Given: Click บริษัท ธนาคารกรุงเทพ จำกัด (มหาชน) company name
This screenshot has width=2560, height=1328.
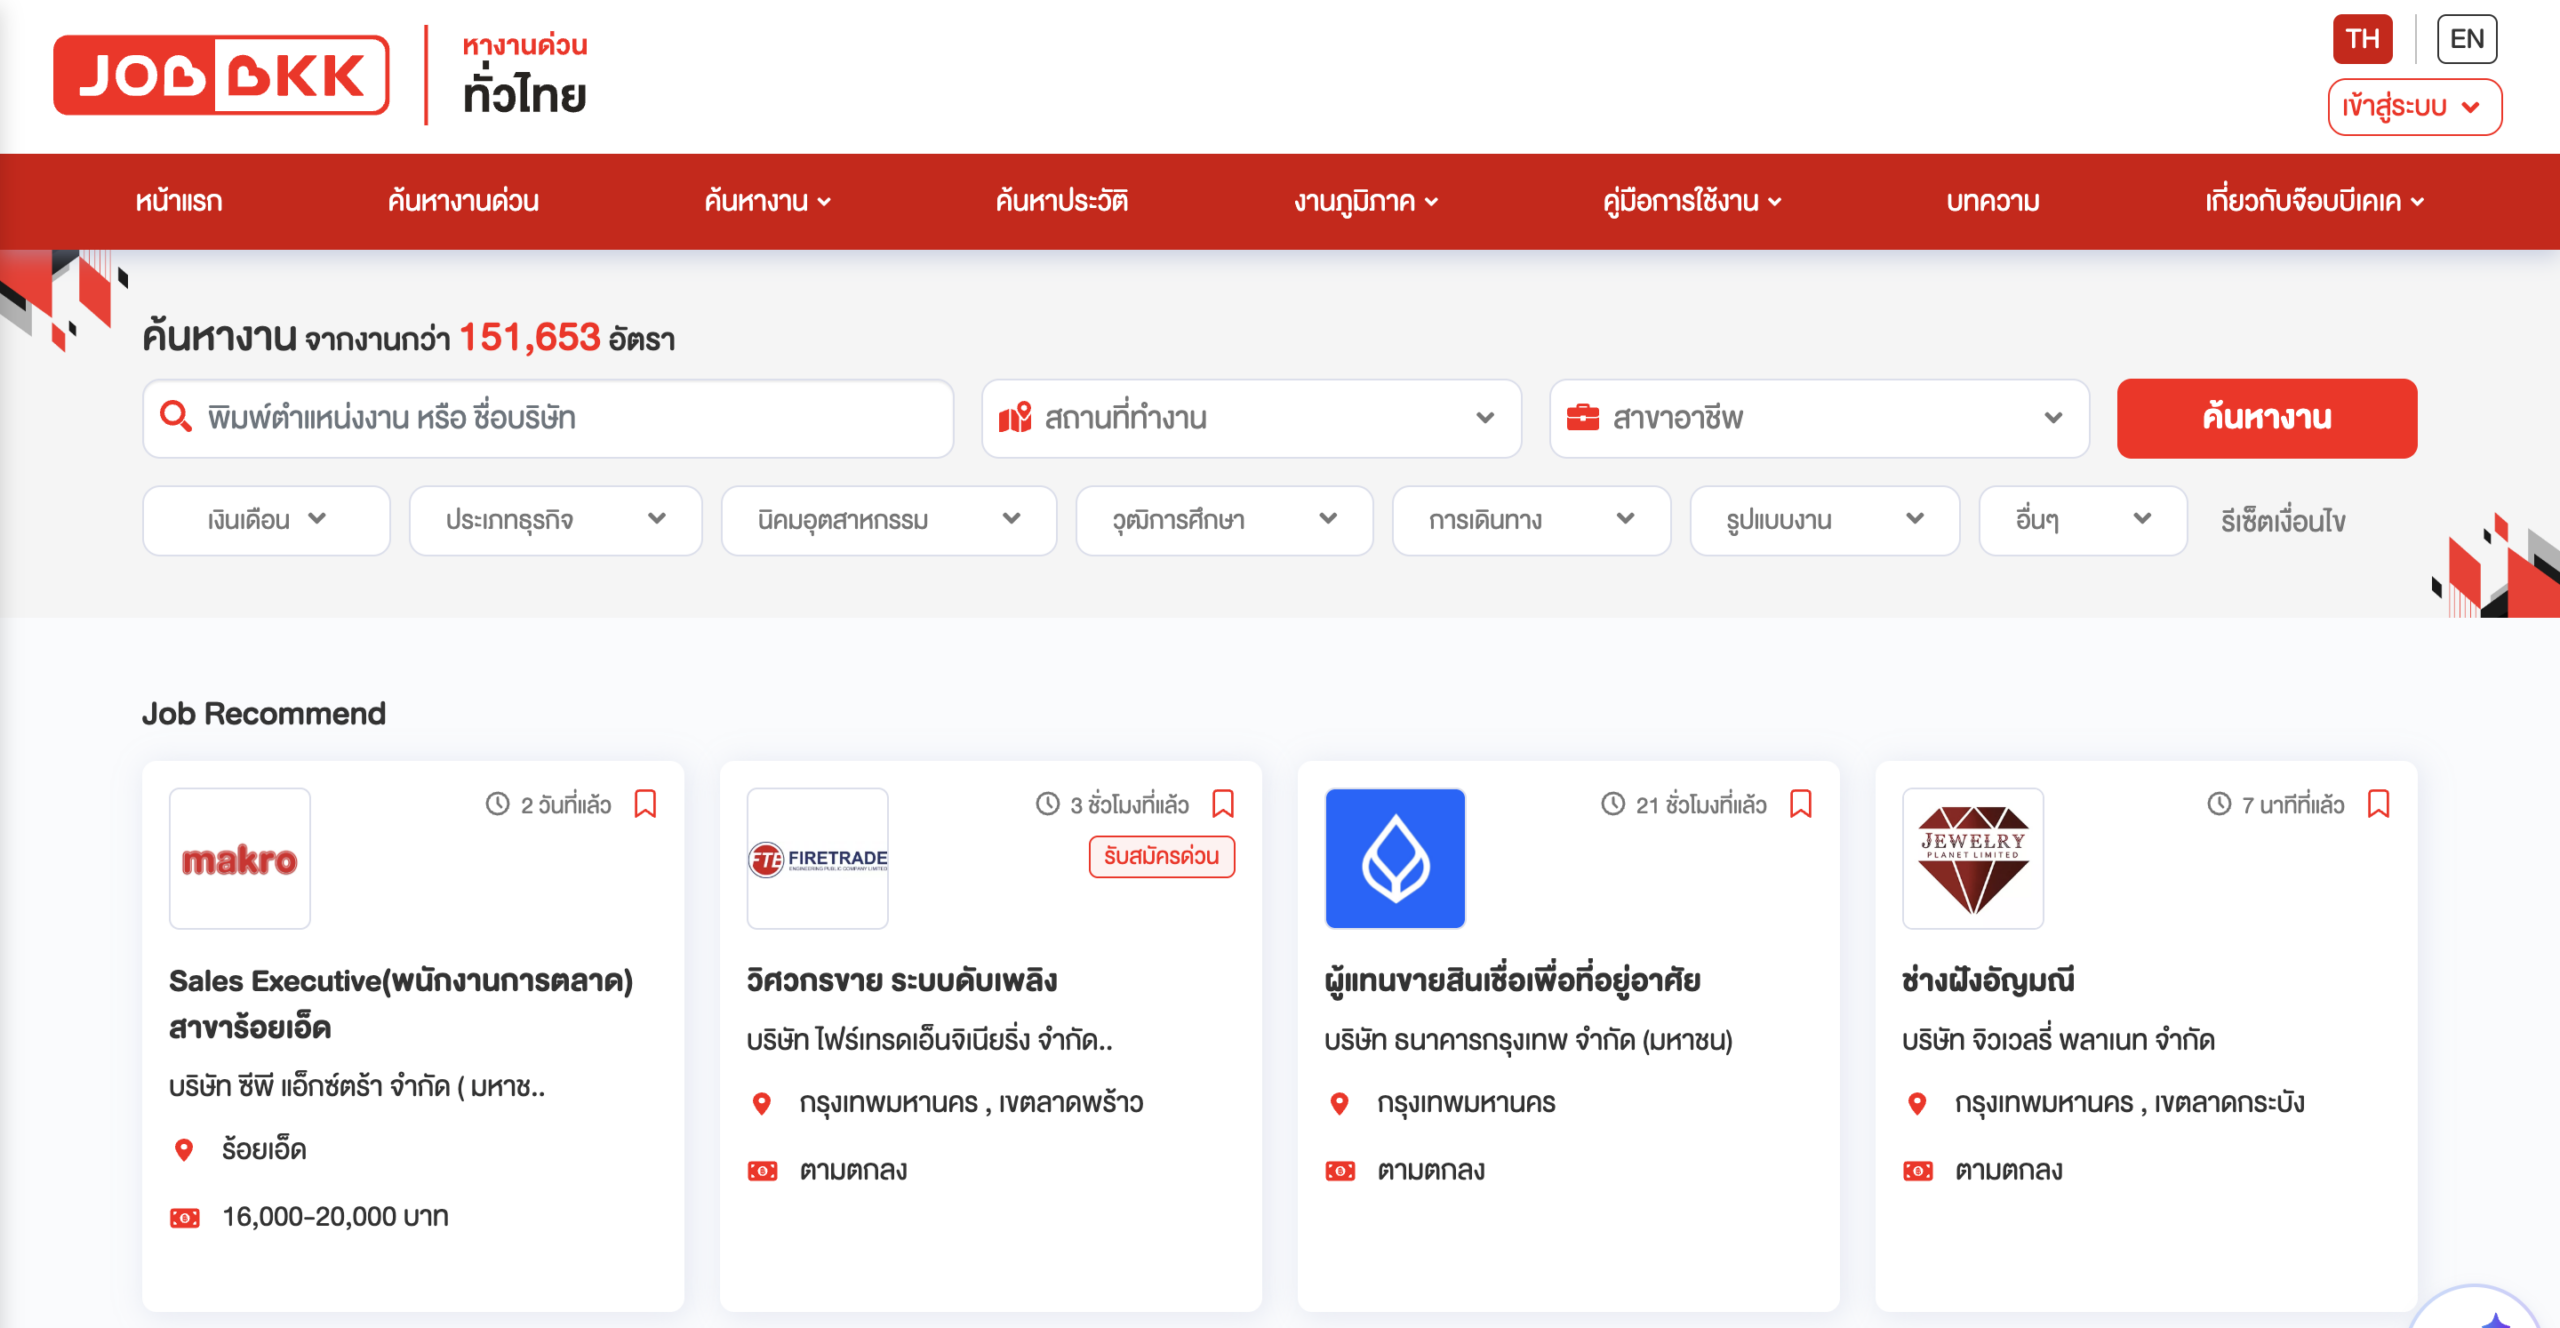Looking at the screenshot, I should (x=1528, y=1041).
